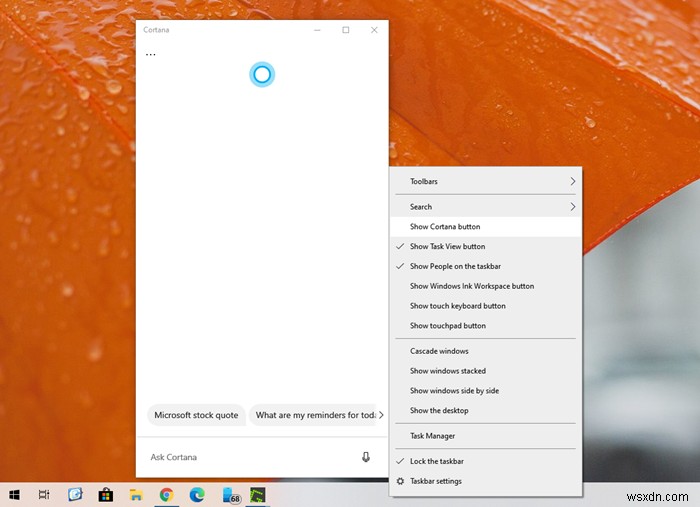Toggle Lock the taskbar option
The height and width of the screenshot is (507, 700).
[486, 461]
